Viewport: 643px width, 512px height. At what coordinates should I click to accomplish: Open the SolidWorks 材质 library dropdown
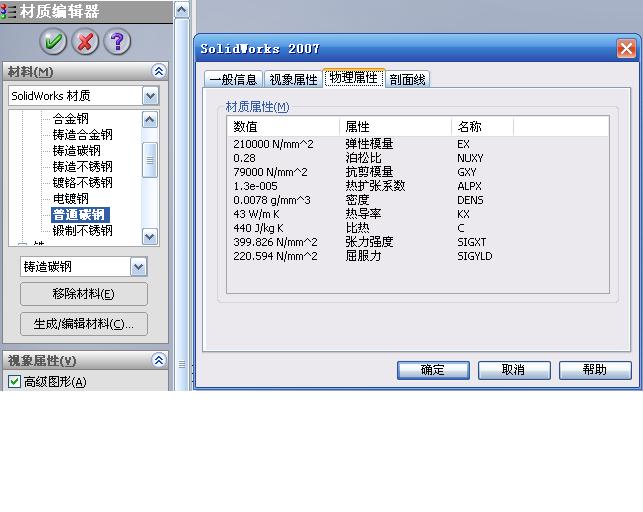pyautogui.click(x=150, y=96)
